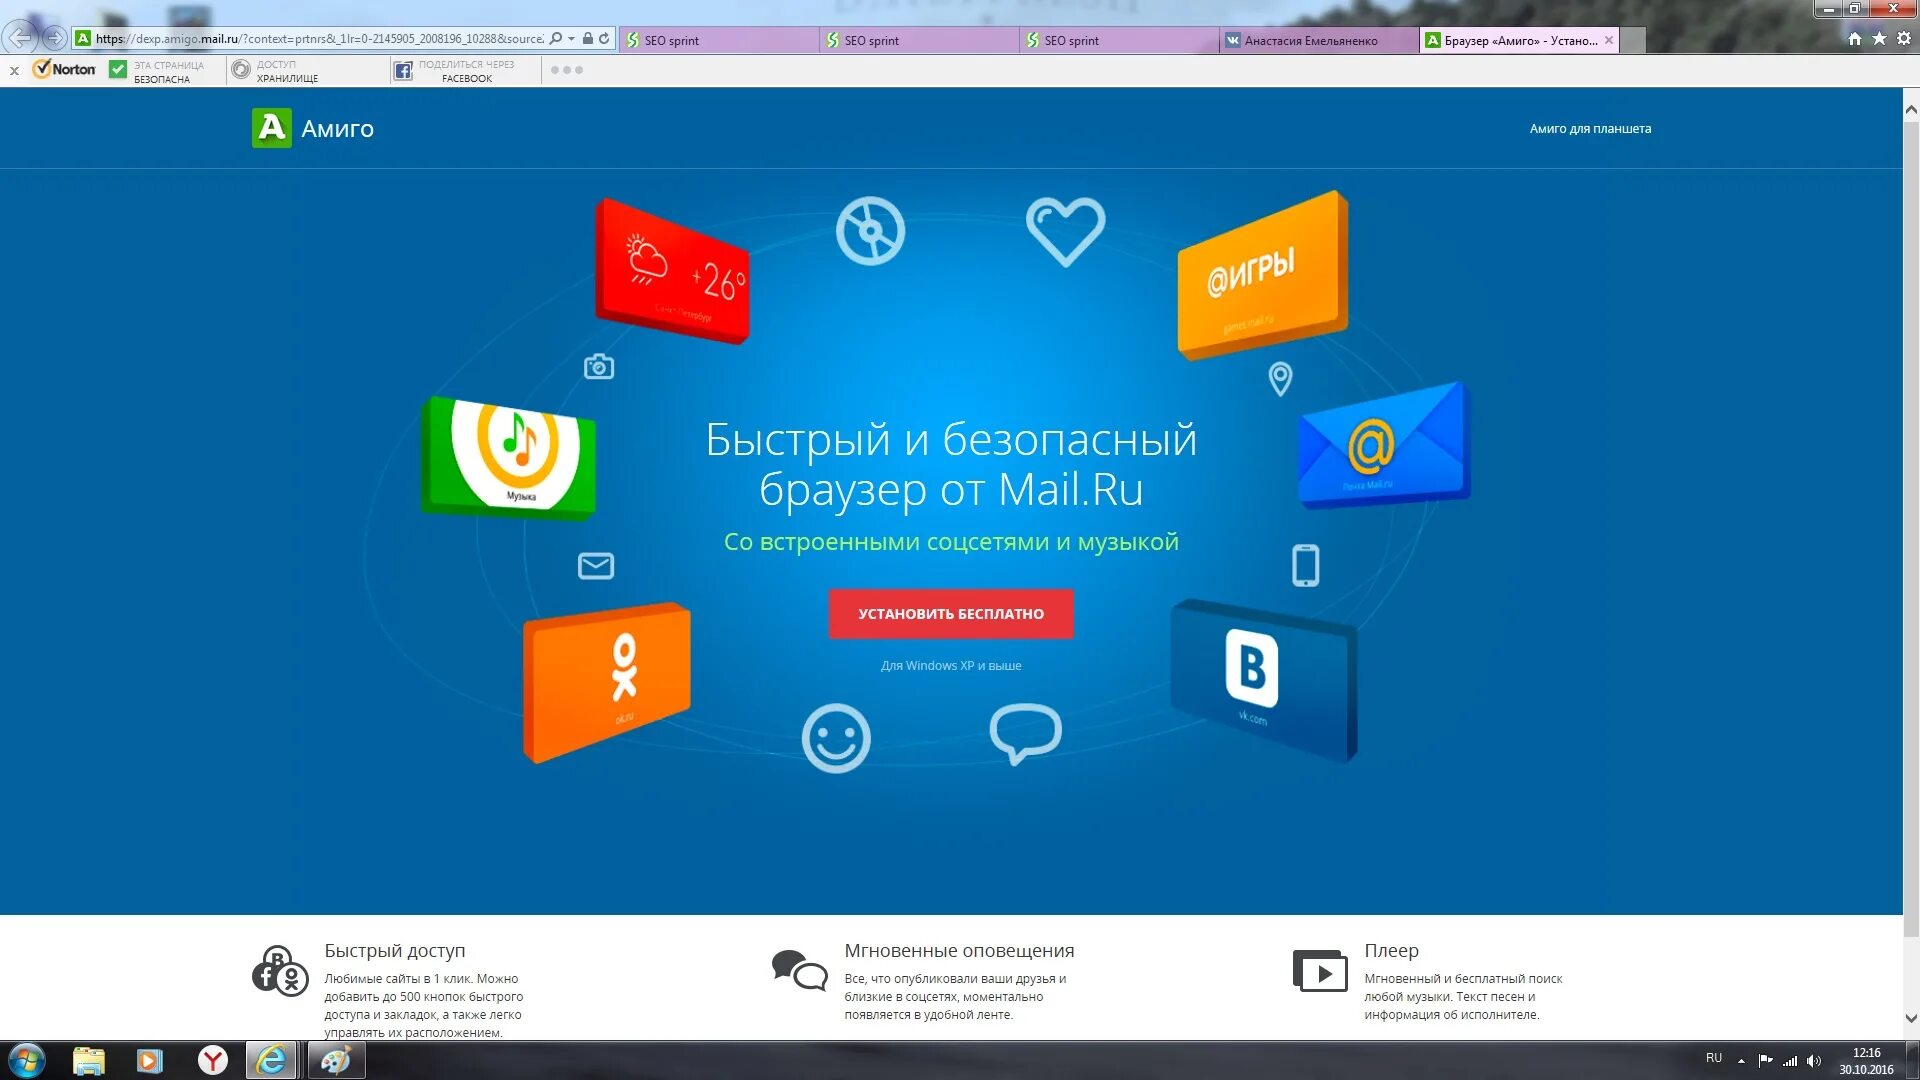Click Norton's green safe-page checkmark

click(118, 70)
